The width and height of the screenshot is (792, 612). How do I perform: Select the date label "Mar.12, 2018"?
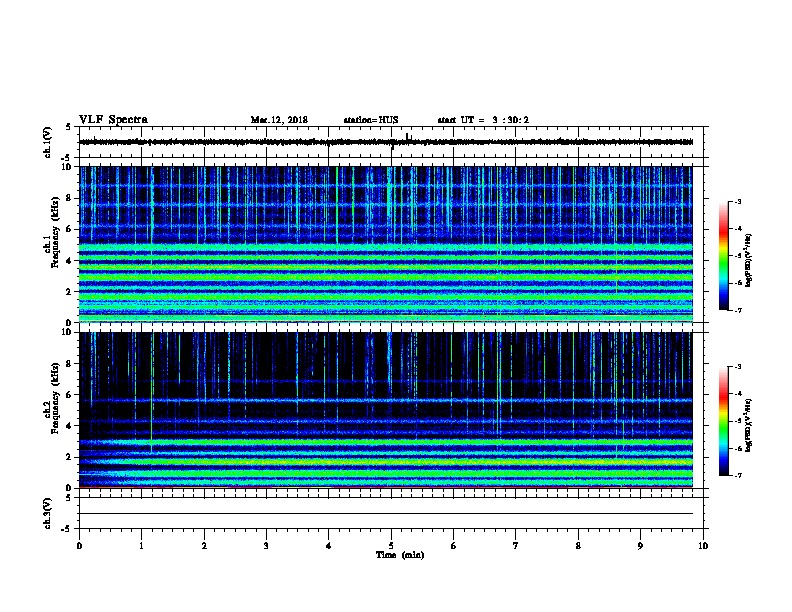[279, 120]
